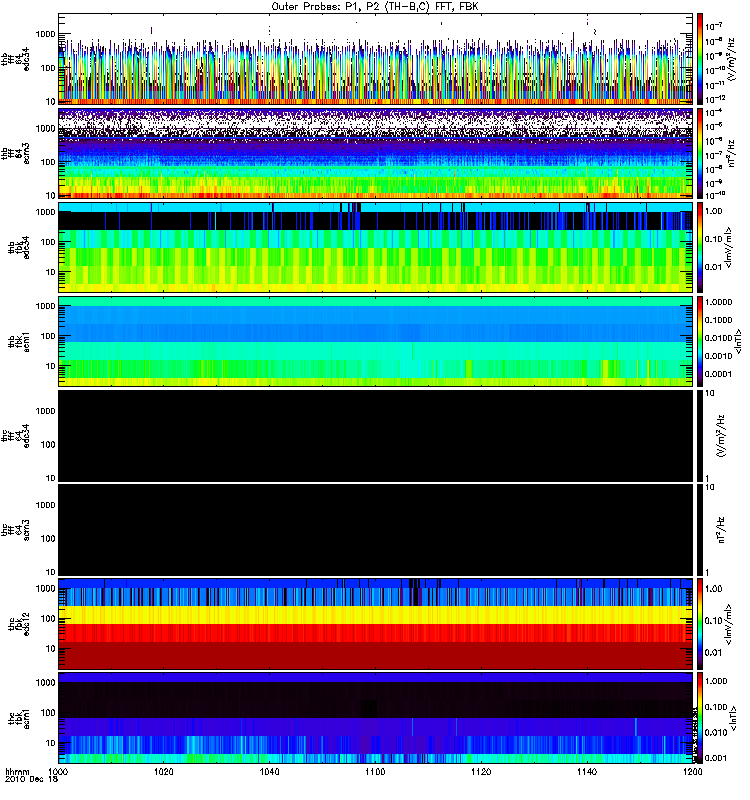Click the '1.0000' tick on the thb fbk scm1 color bar
This screenshot has height=800, width=750.
pyautogui.click(x=718, y=302)
